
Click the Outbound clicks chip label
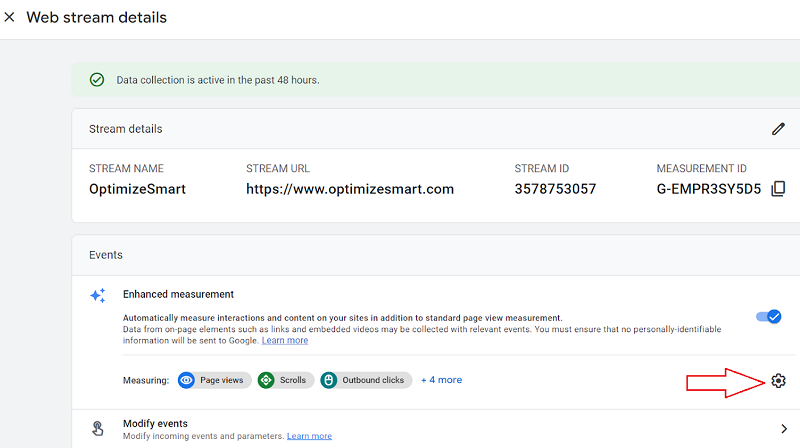pos(373,380)
